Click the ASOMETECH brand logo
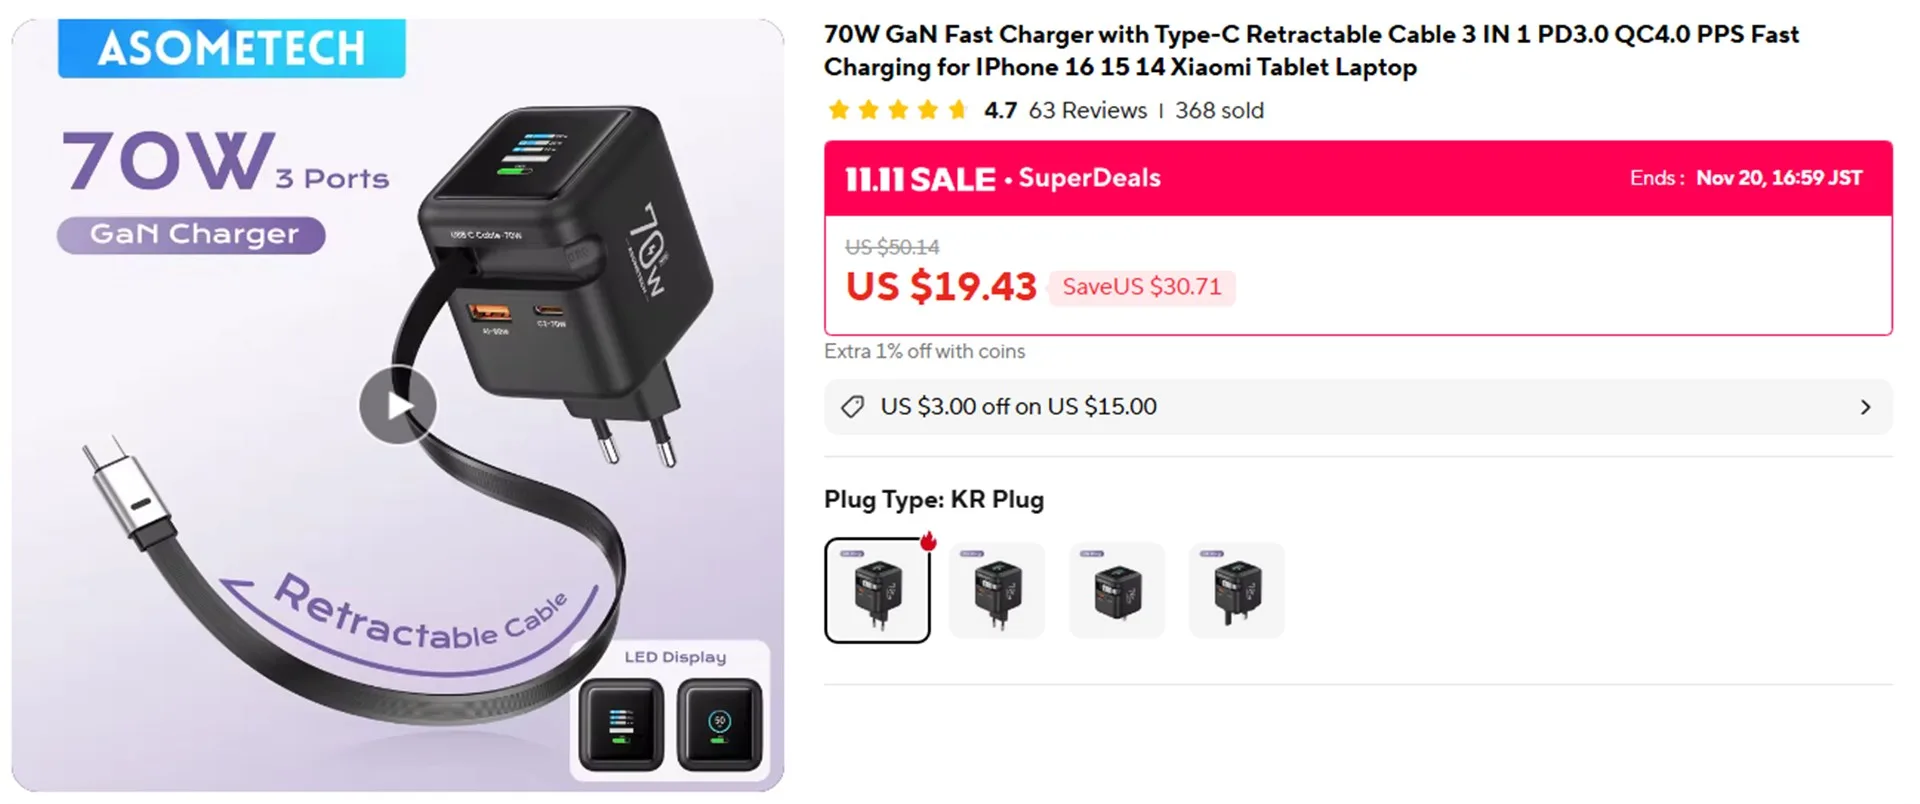Viewport: 1920px width, 804px height. (x=232, y=48)
